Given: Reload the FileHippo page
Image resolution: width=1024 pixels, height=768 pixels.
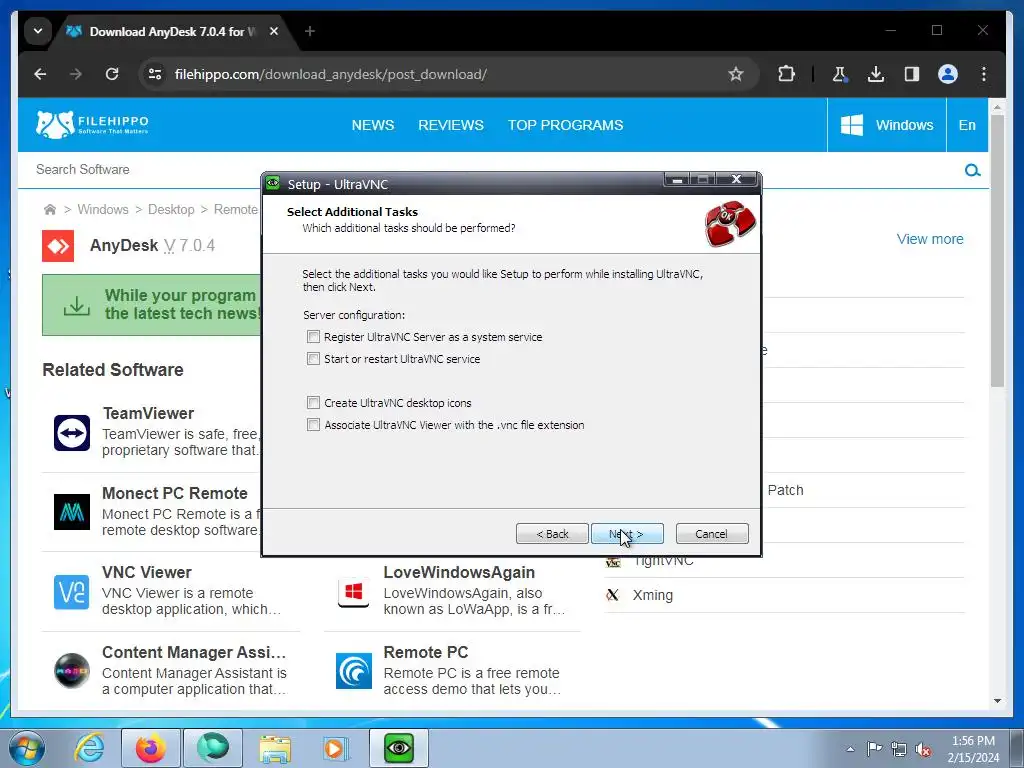Looking at the screenshot, I should click(x=112, y=74).
